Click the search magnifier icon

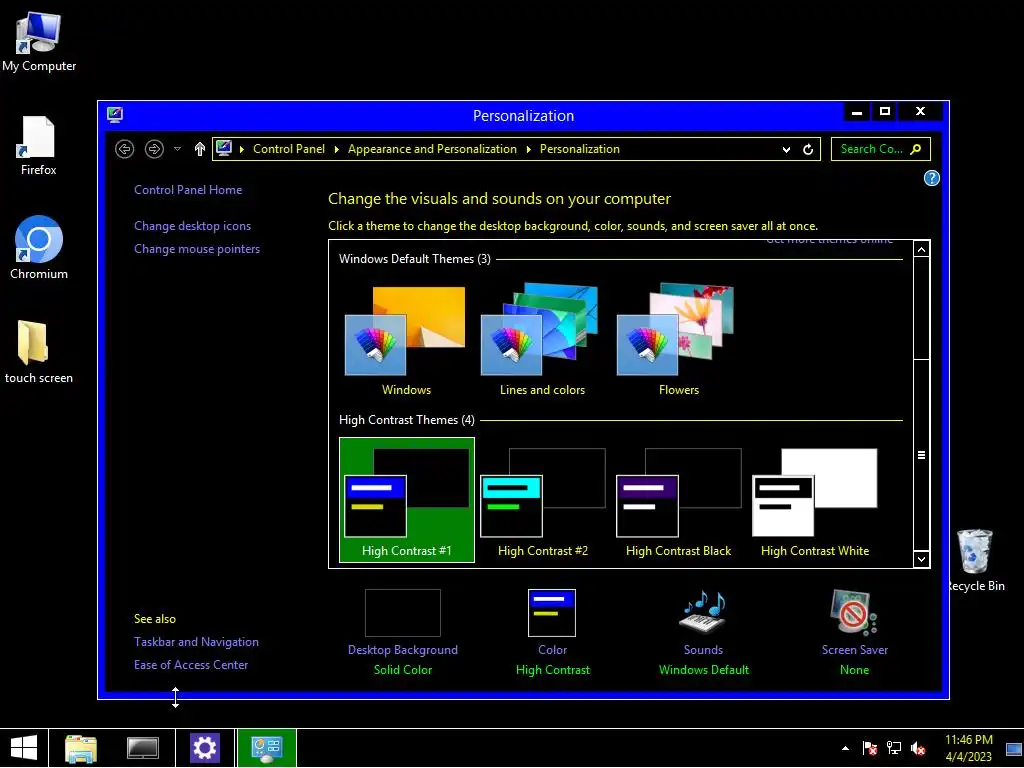click(x=916, y=149)
